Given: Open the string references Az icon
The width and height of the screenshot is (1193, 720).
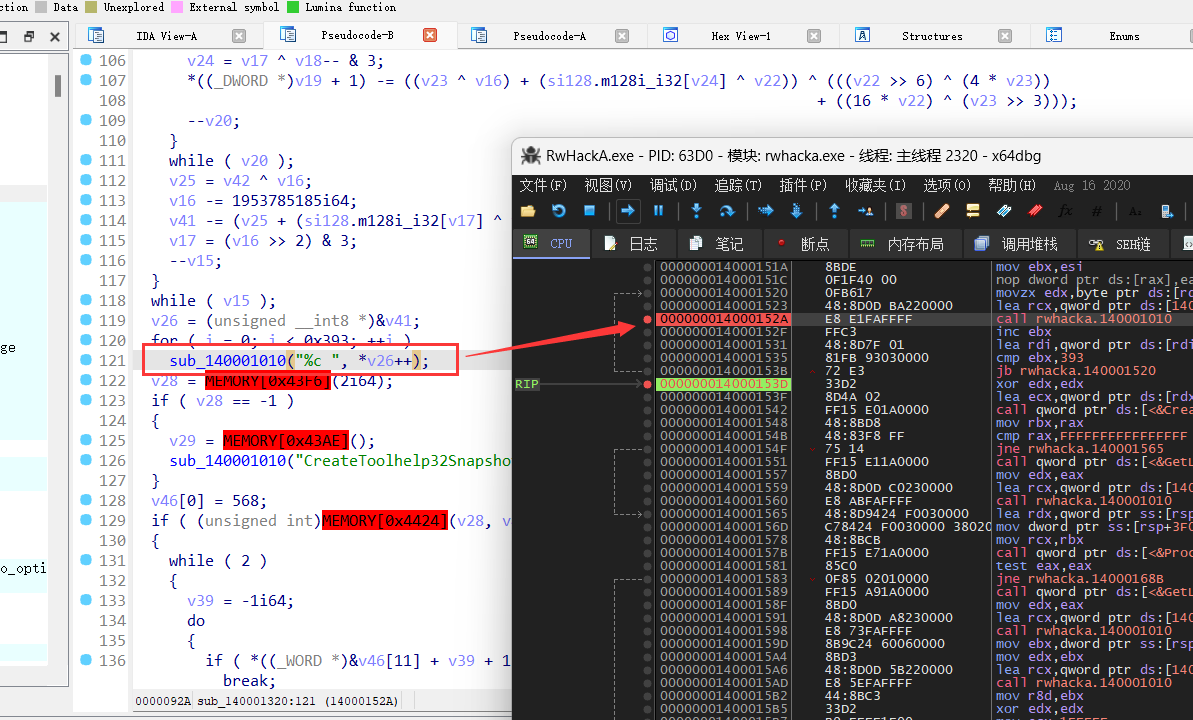Looking at the screenshot, I should 1135,211.
